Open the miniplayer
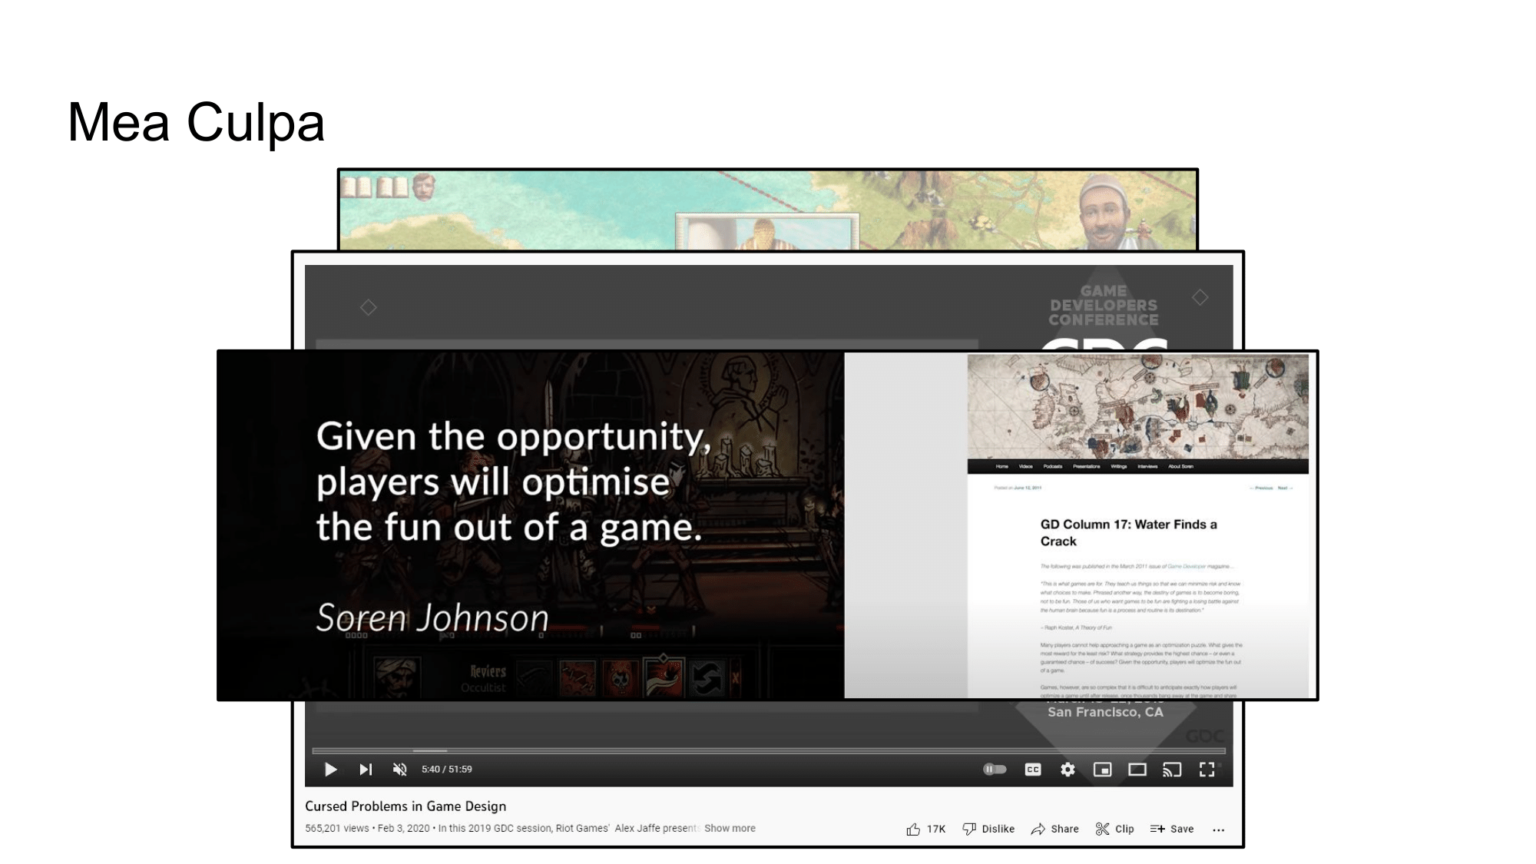This screenshot has height=864, width=1536. coord(1103,769)
